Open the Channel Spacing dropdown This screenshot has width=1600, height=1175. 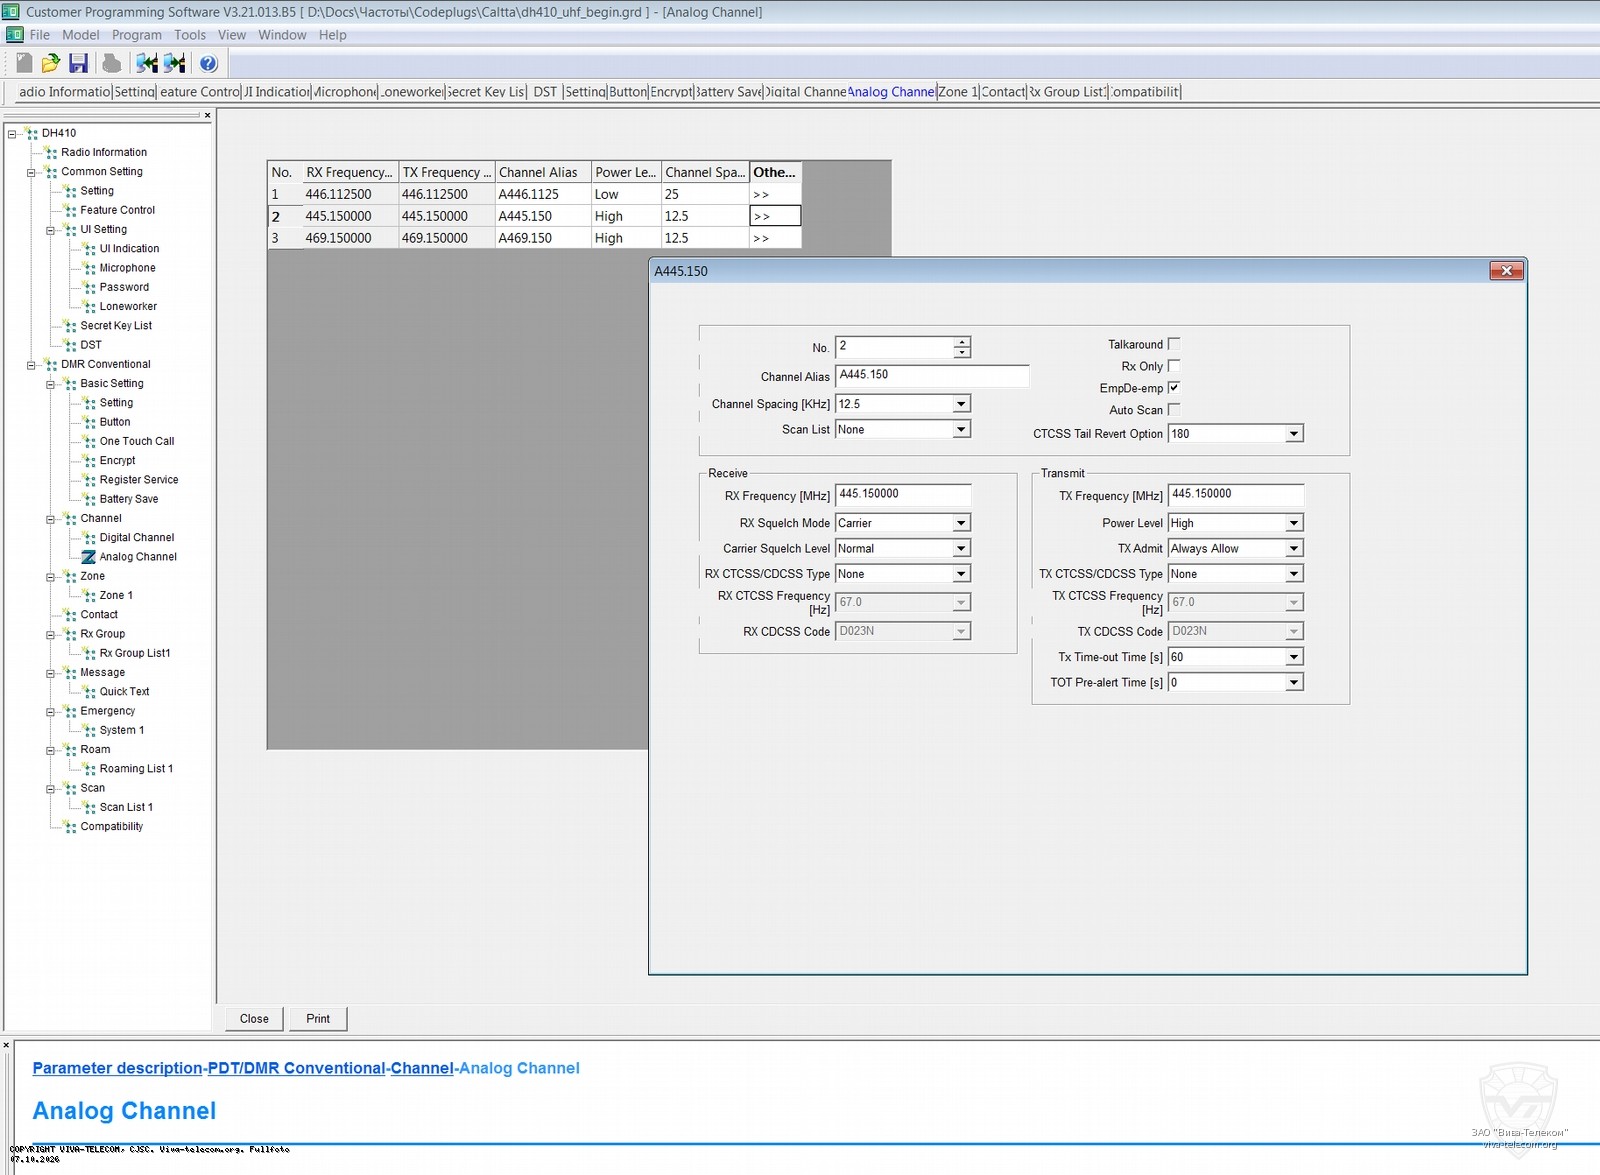click(x=961, y=404)
